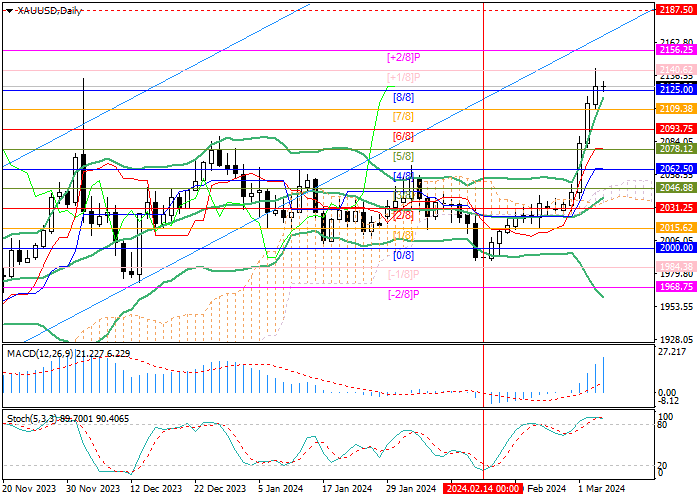Select the XAUUSD,Daily chart title
This screenshot has width=700, height=500.
coord(49,11)
